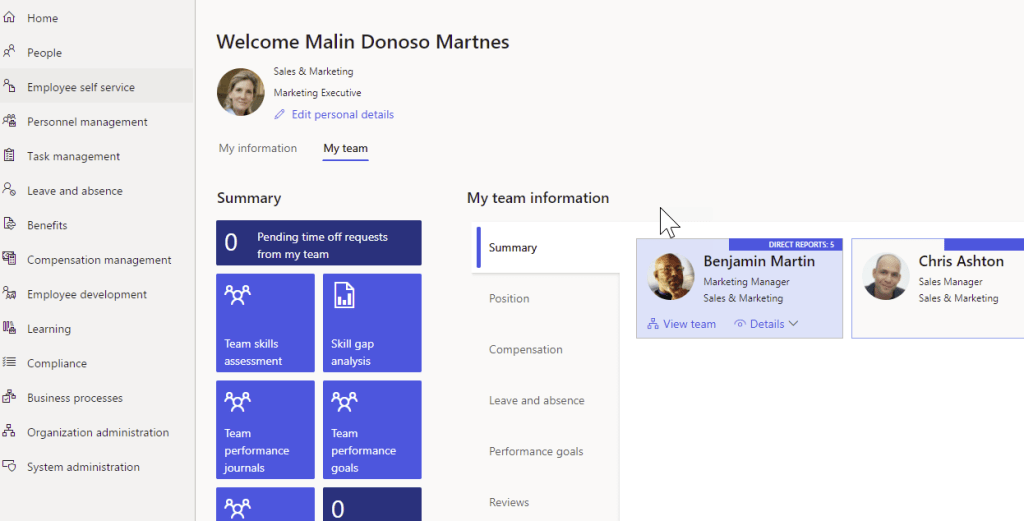The height and width of the screenshot is (521, 1024).
Task: Select the Leave and absence icon
Action: [x=9, y=190]
